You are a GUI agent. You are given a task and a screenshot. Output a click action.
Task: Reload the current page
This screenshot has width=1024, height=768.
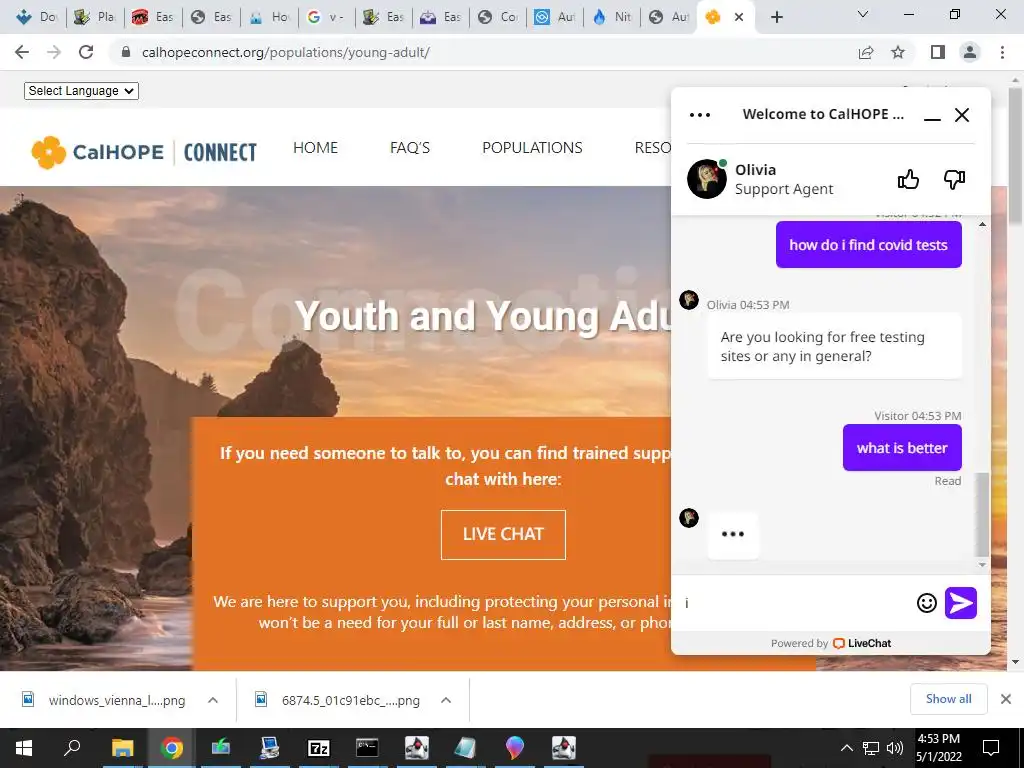pos(86,52)
